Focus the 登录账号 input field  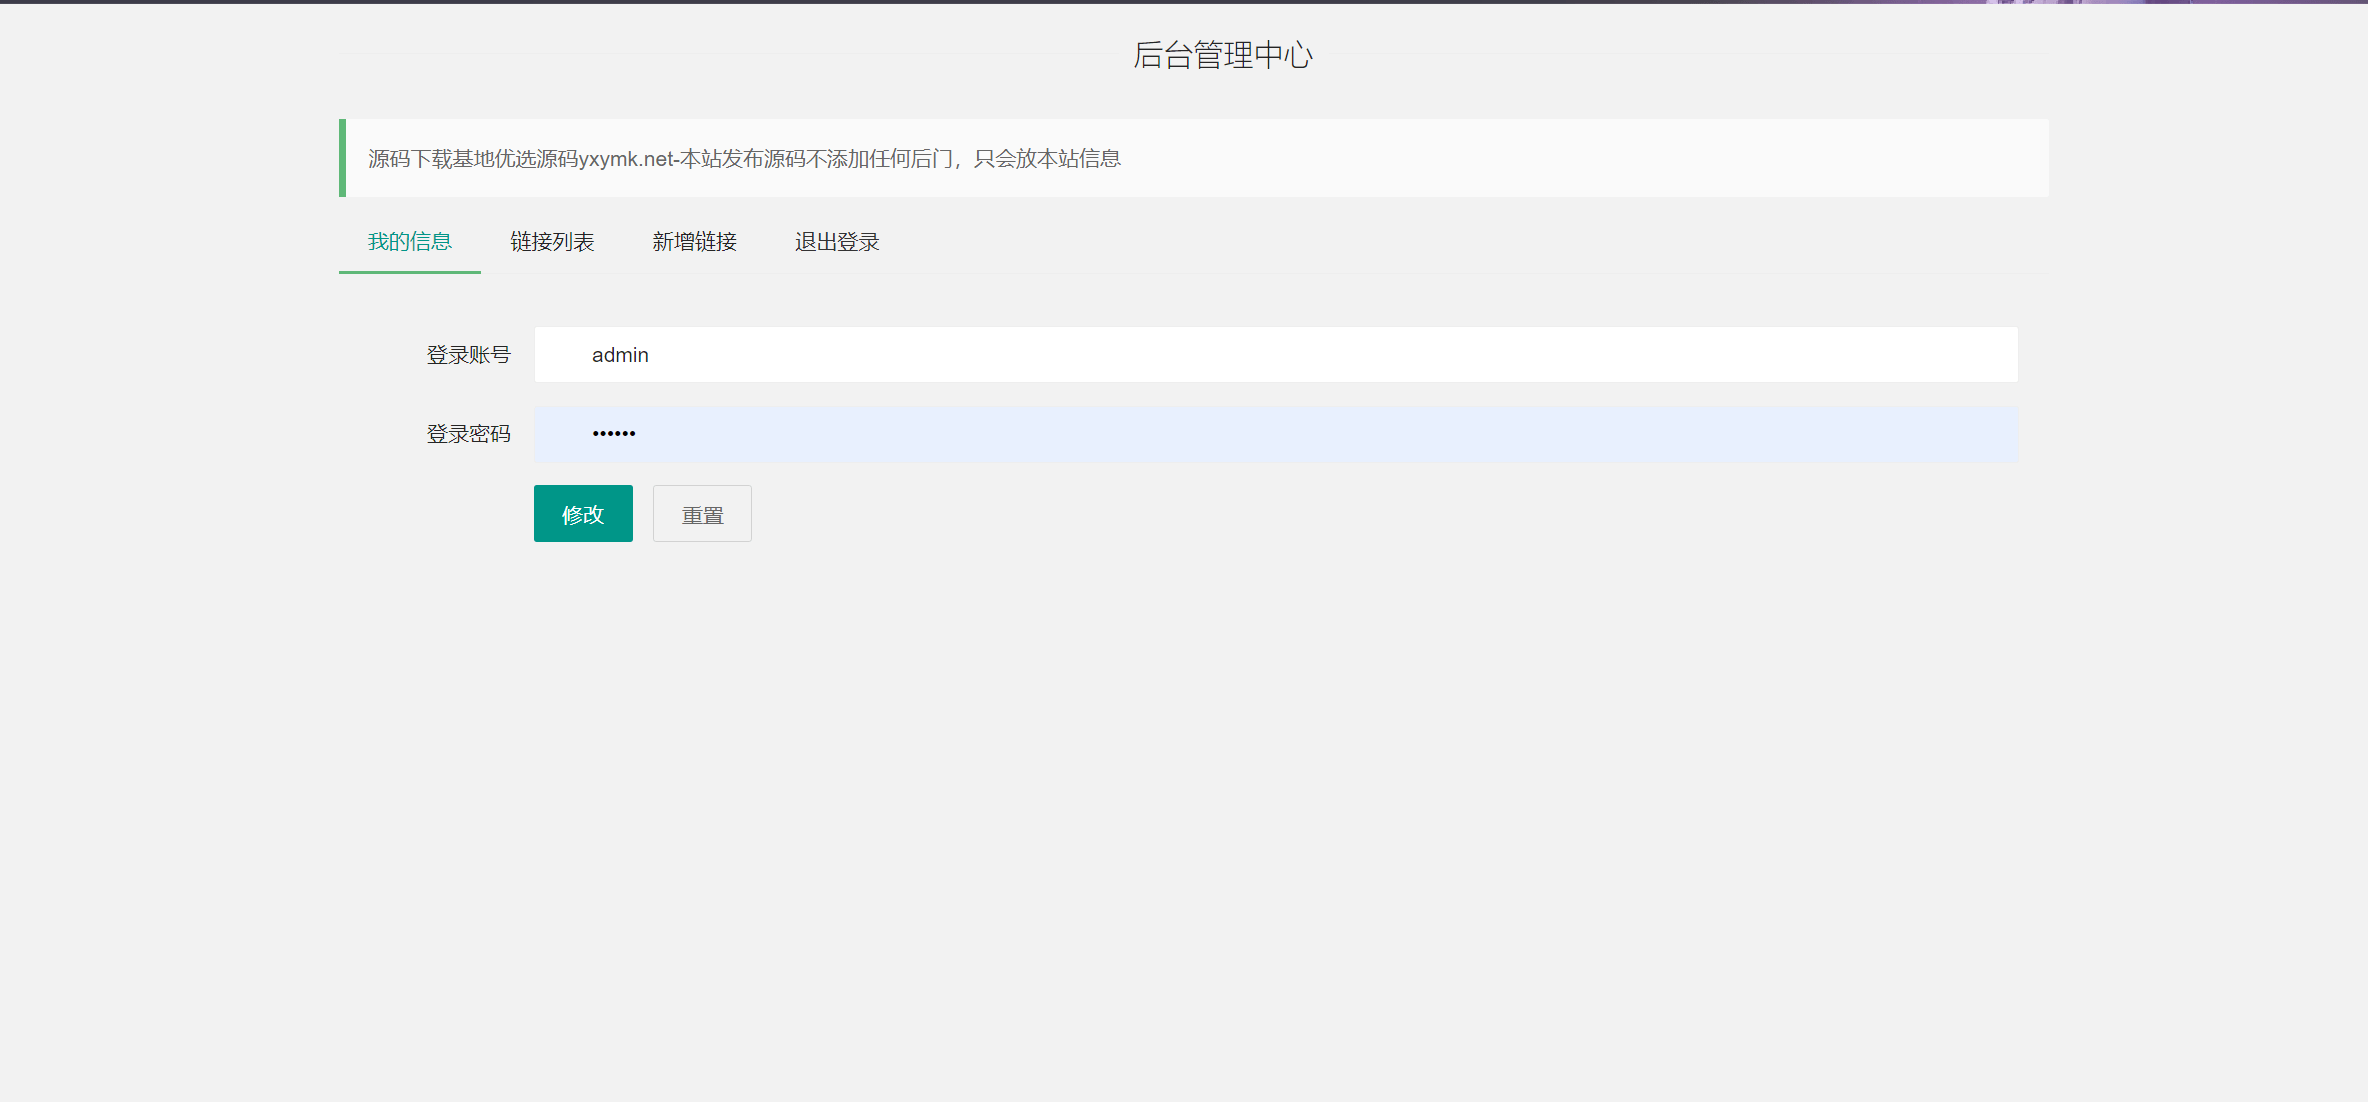1275,355
